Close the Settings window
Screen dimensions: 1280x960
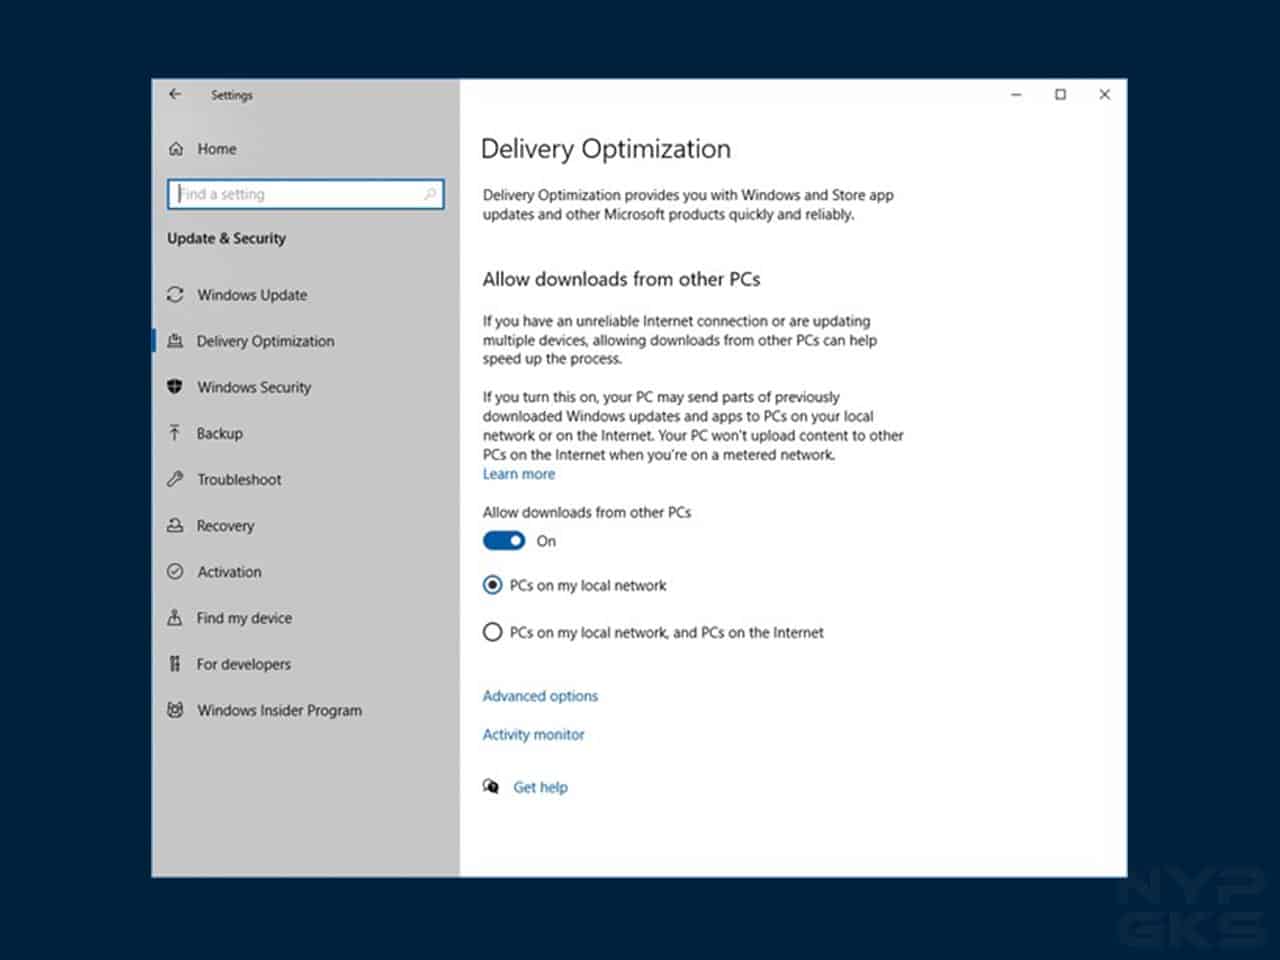point(1104,94)
